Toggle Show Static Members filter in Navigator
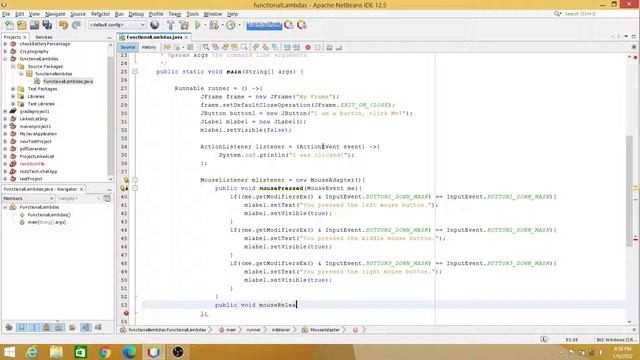Image resolution: width=640 pixels, height=360 pixels. (x=34, y=327)
